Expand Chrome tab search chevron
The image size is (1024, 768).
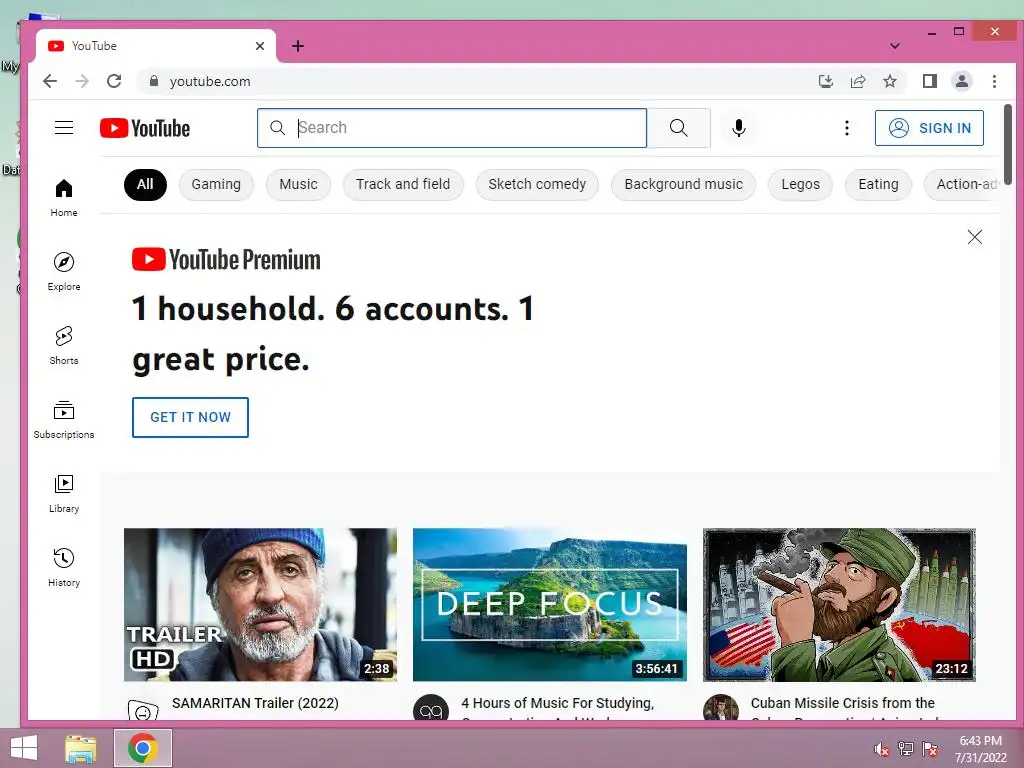[895, 46]
